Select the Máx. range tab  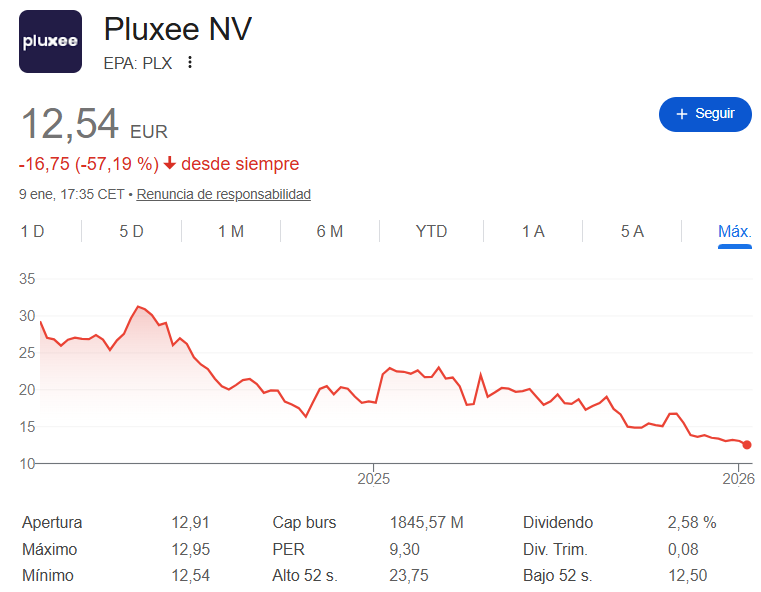tap(734, 232)
